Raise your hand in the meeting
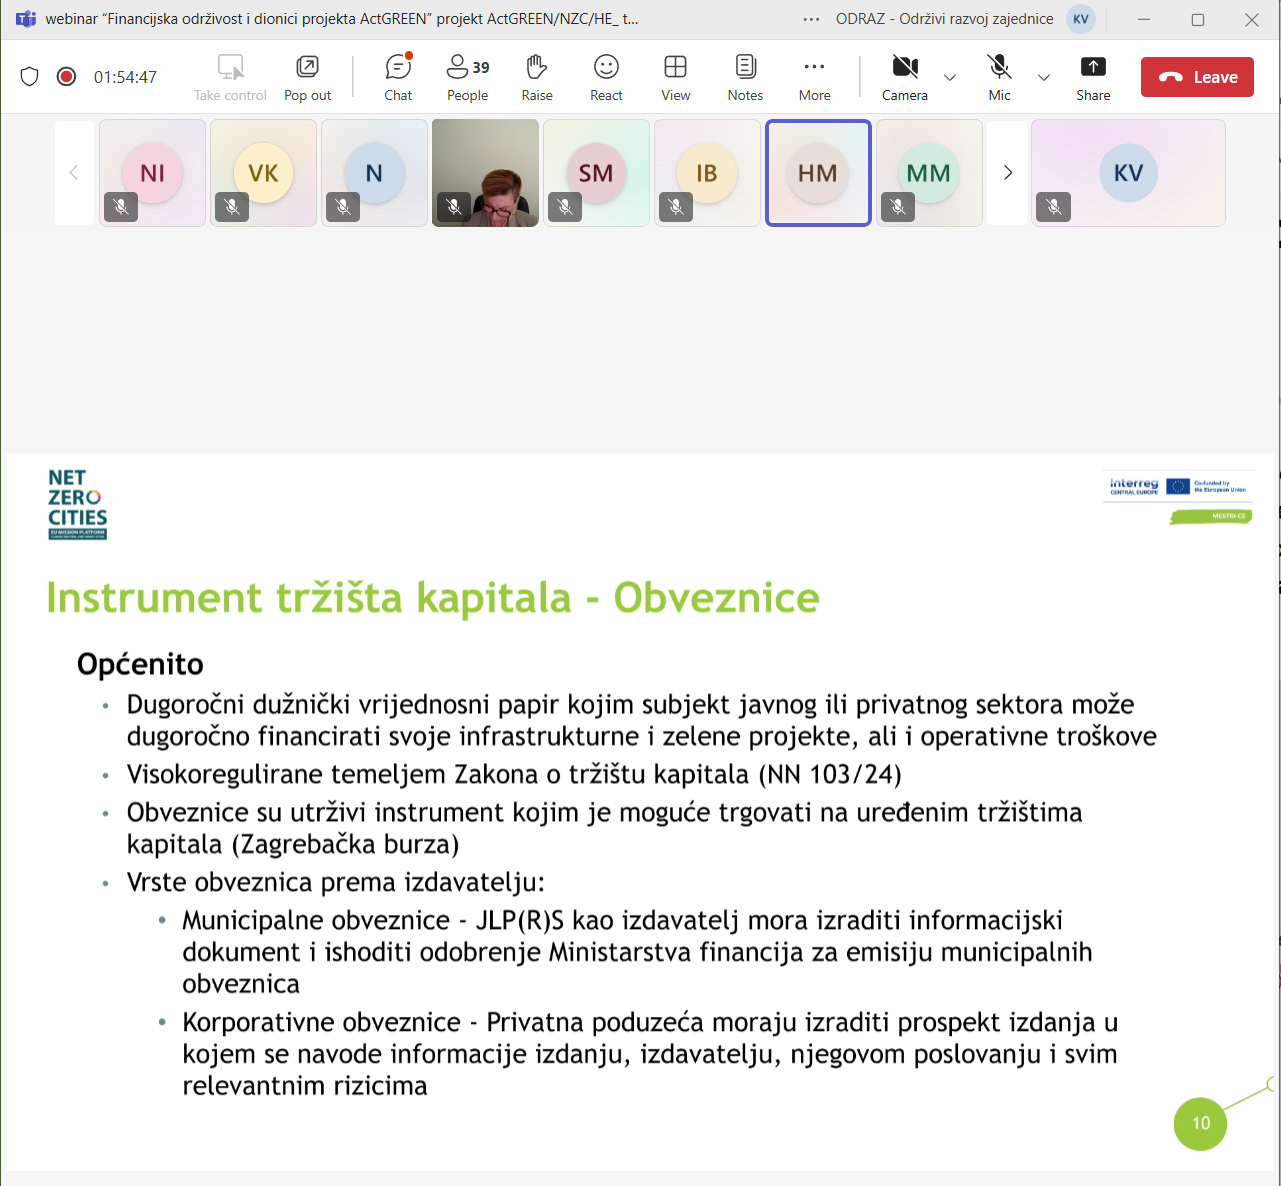The width and height of the screenshot is (1281, 1186). pyautogui.click(x=537, y=77)
